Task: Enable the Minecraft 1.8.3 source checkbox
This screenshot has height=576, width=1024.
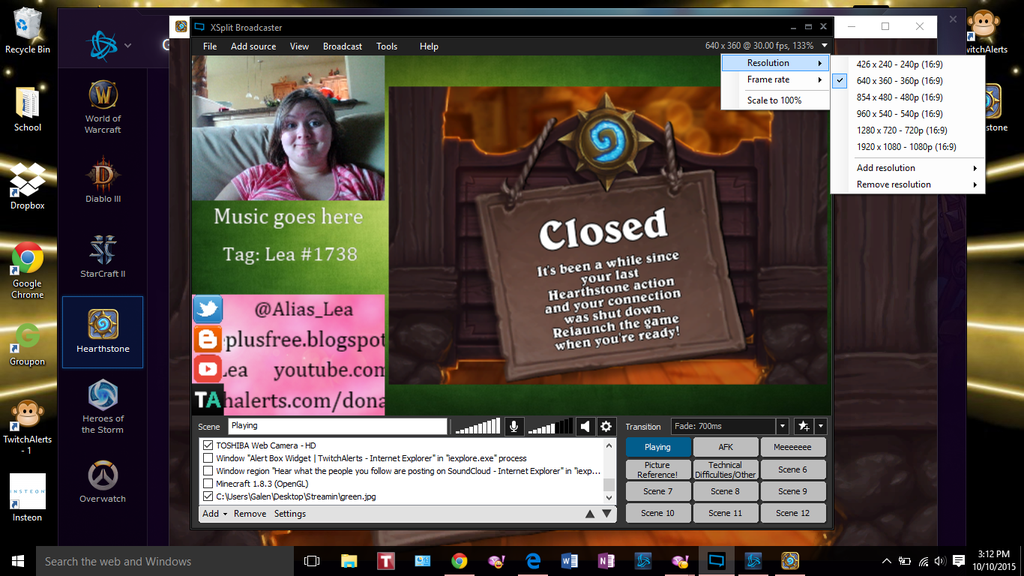Action: (x=208, y=483)
